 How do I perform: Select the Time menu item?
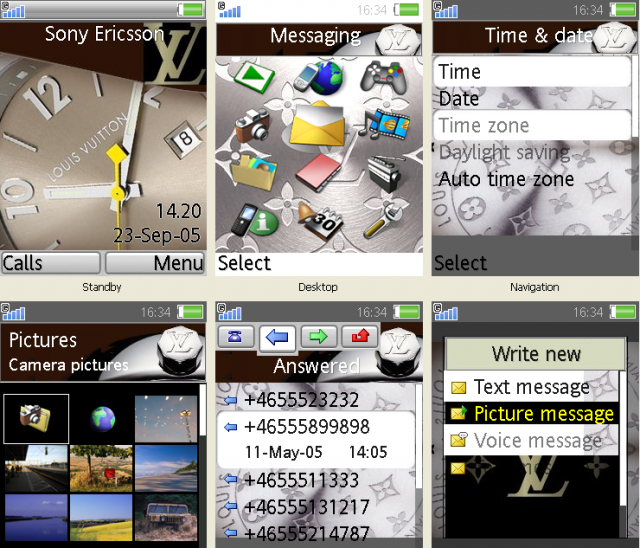point(532,72)
